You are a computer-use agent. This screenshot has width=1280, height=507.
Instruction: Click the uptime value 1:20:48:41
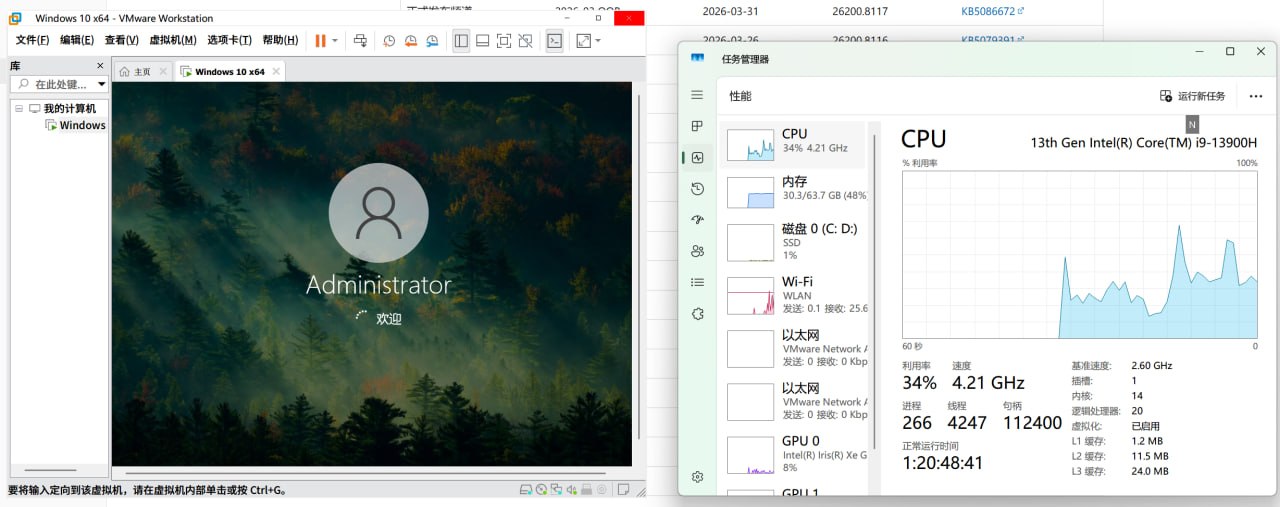943,463
